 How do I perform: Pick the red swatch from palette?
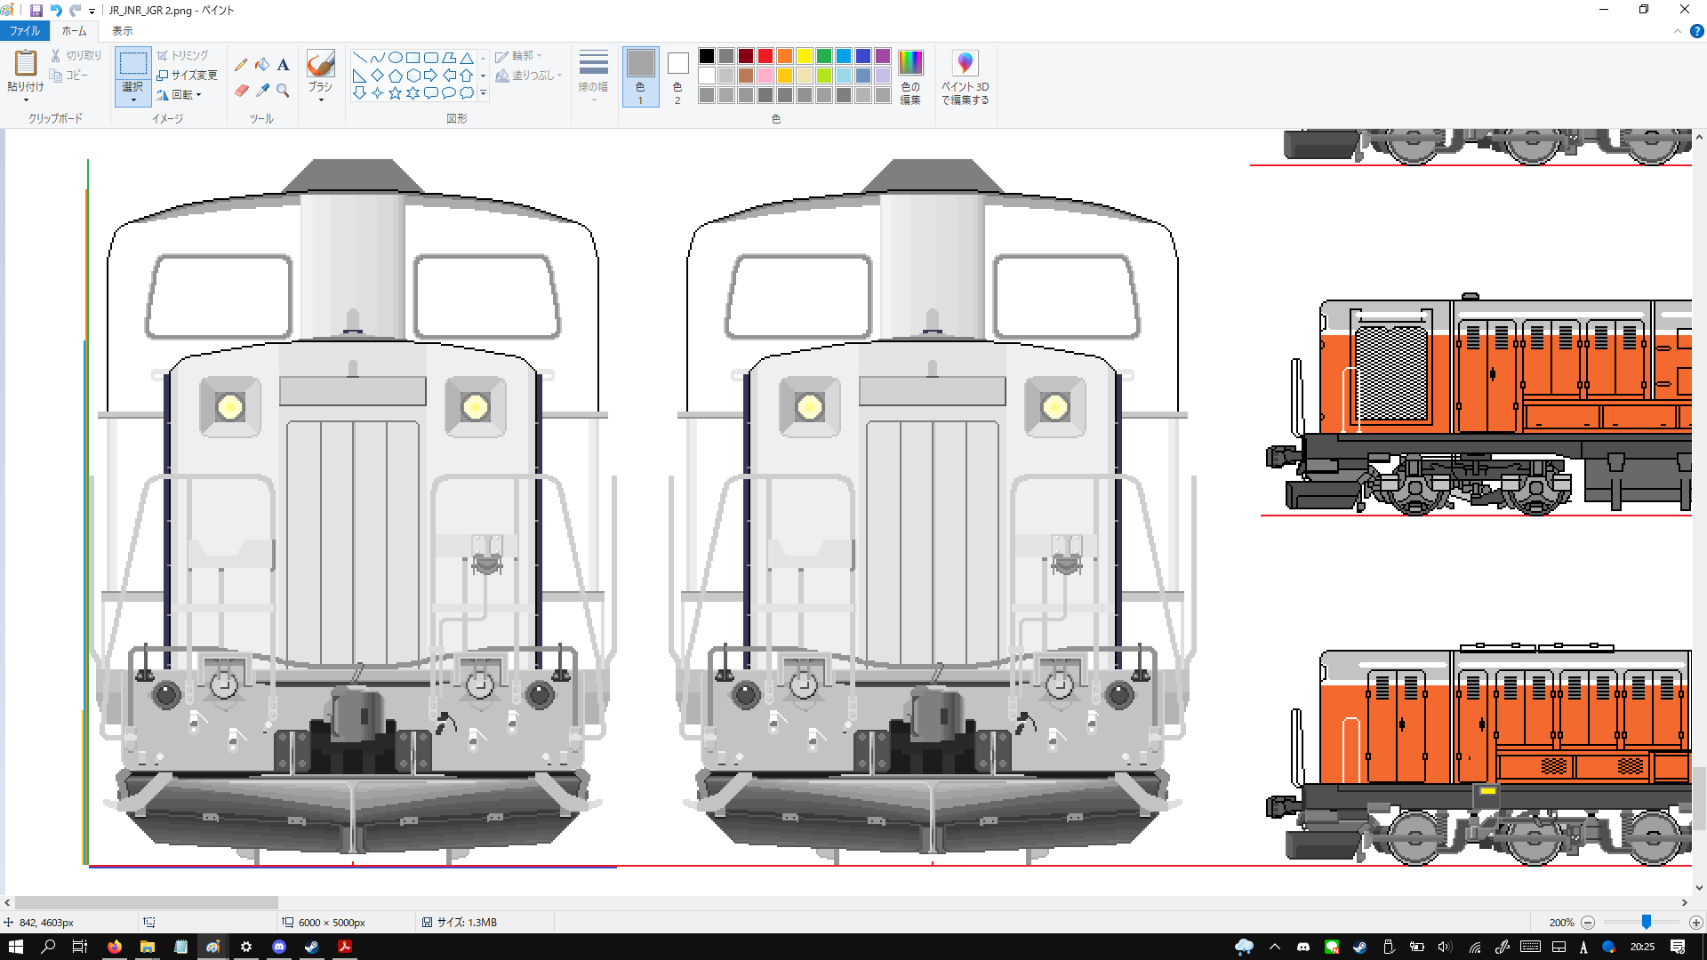tap(765, 56)
